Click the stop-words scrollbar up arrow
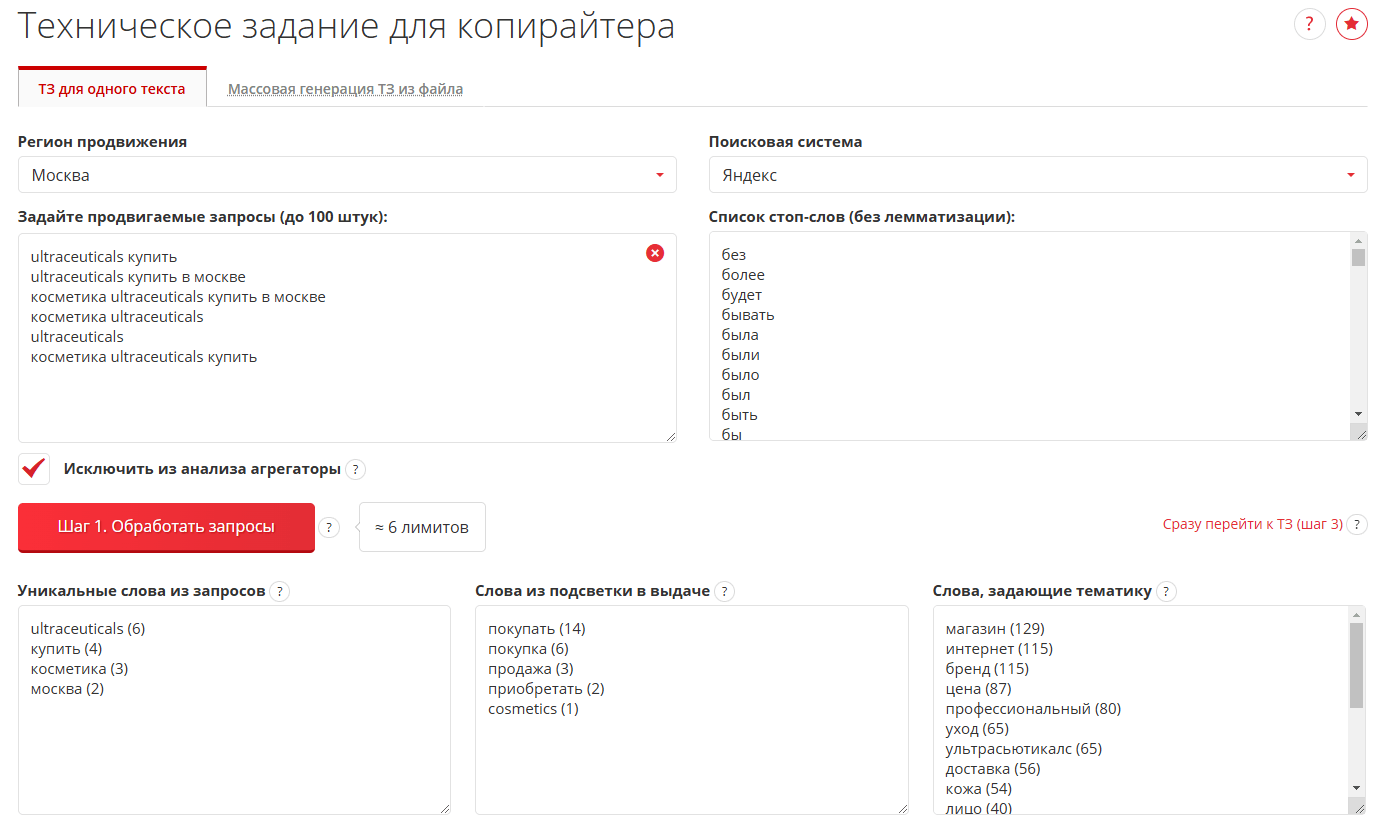Viewport: 1393px width, 824px height. 1358,240
